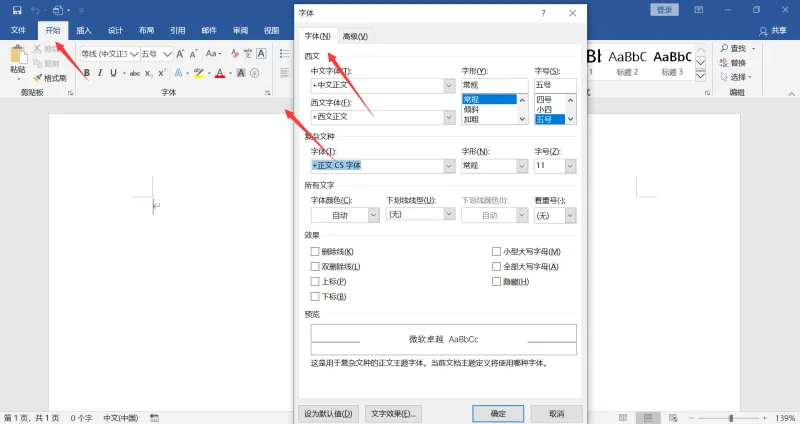The image size is (800, 424).
Task: Enable the 下标(B) subscript checkbox
Action: tap(315, 296)
